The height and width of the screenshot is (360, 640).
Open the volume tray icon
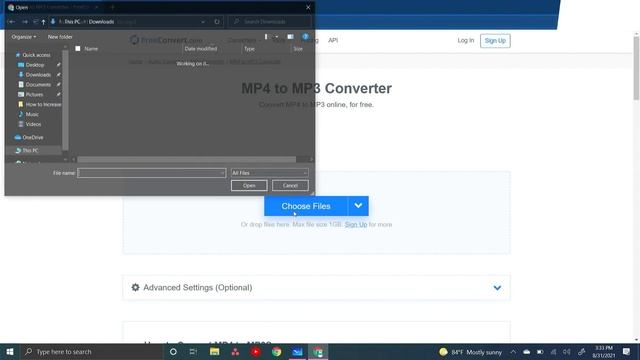pos(567,352)
